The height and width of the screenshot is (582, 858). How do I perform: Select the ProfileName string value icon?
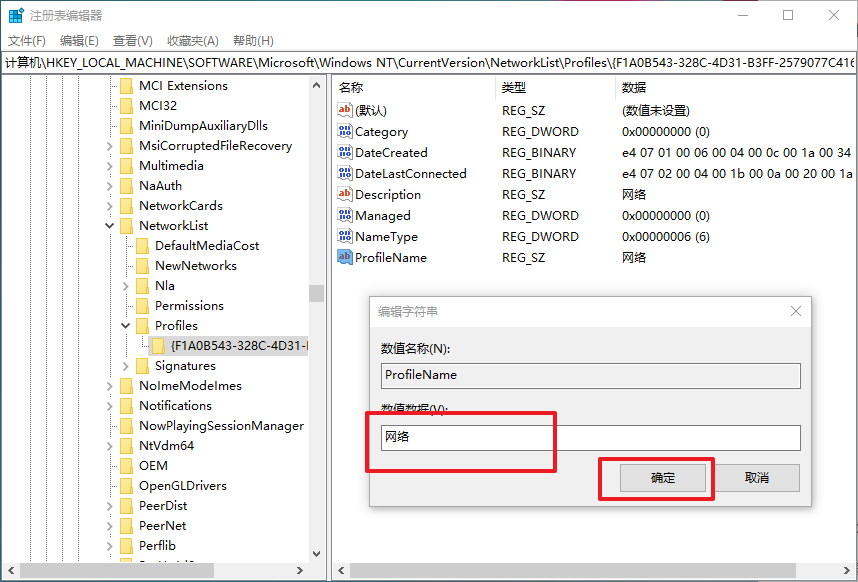pos(346,258)
